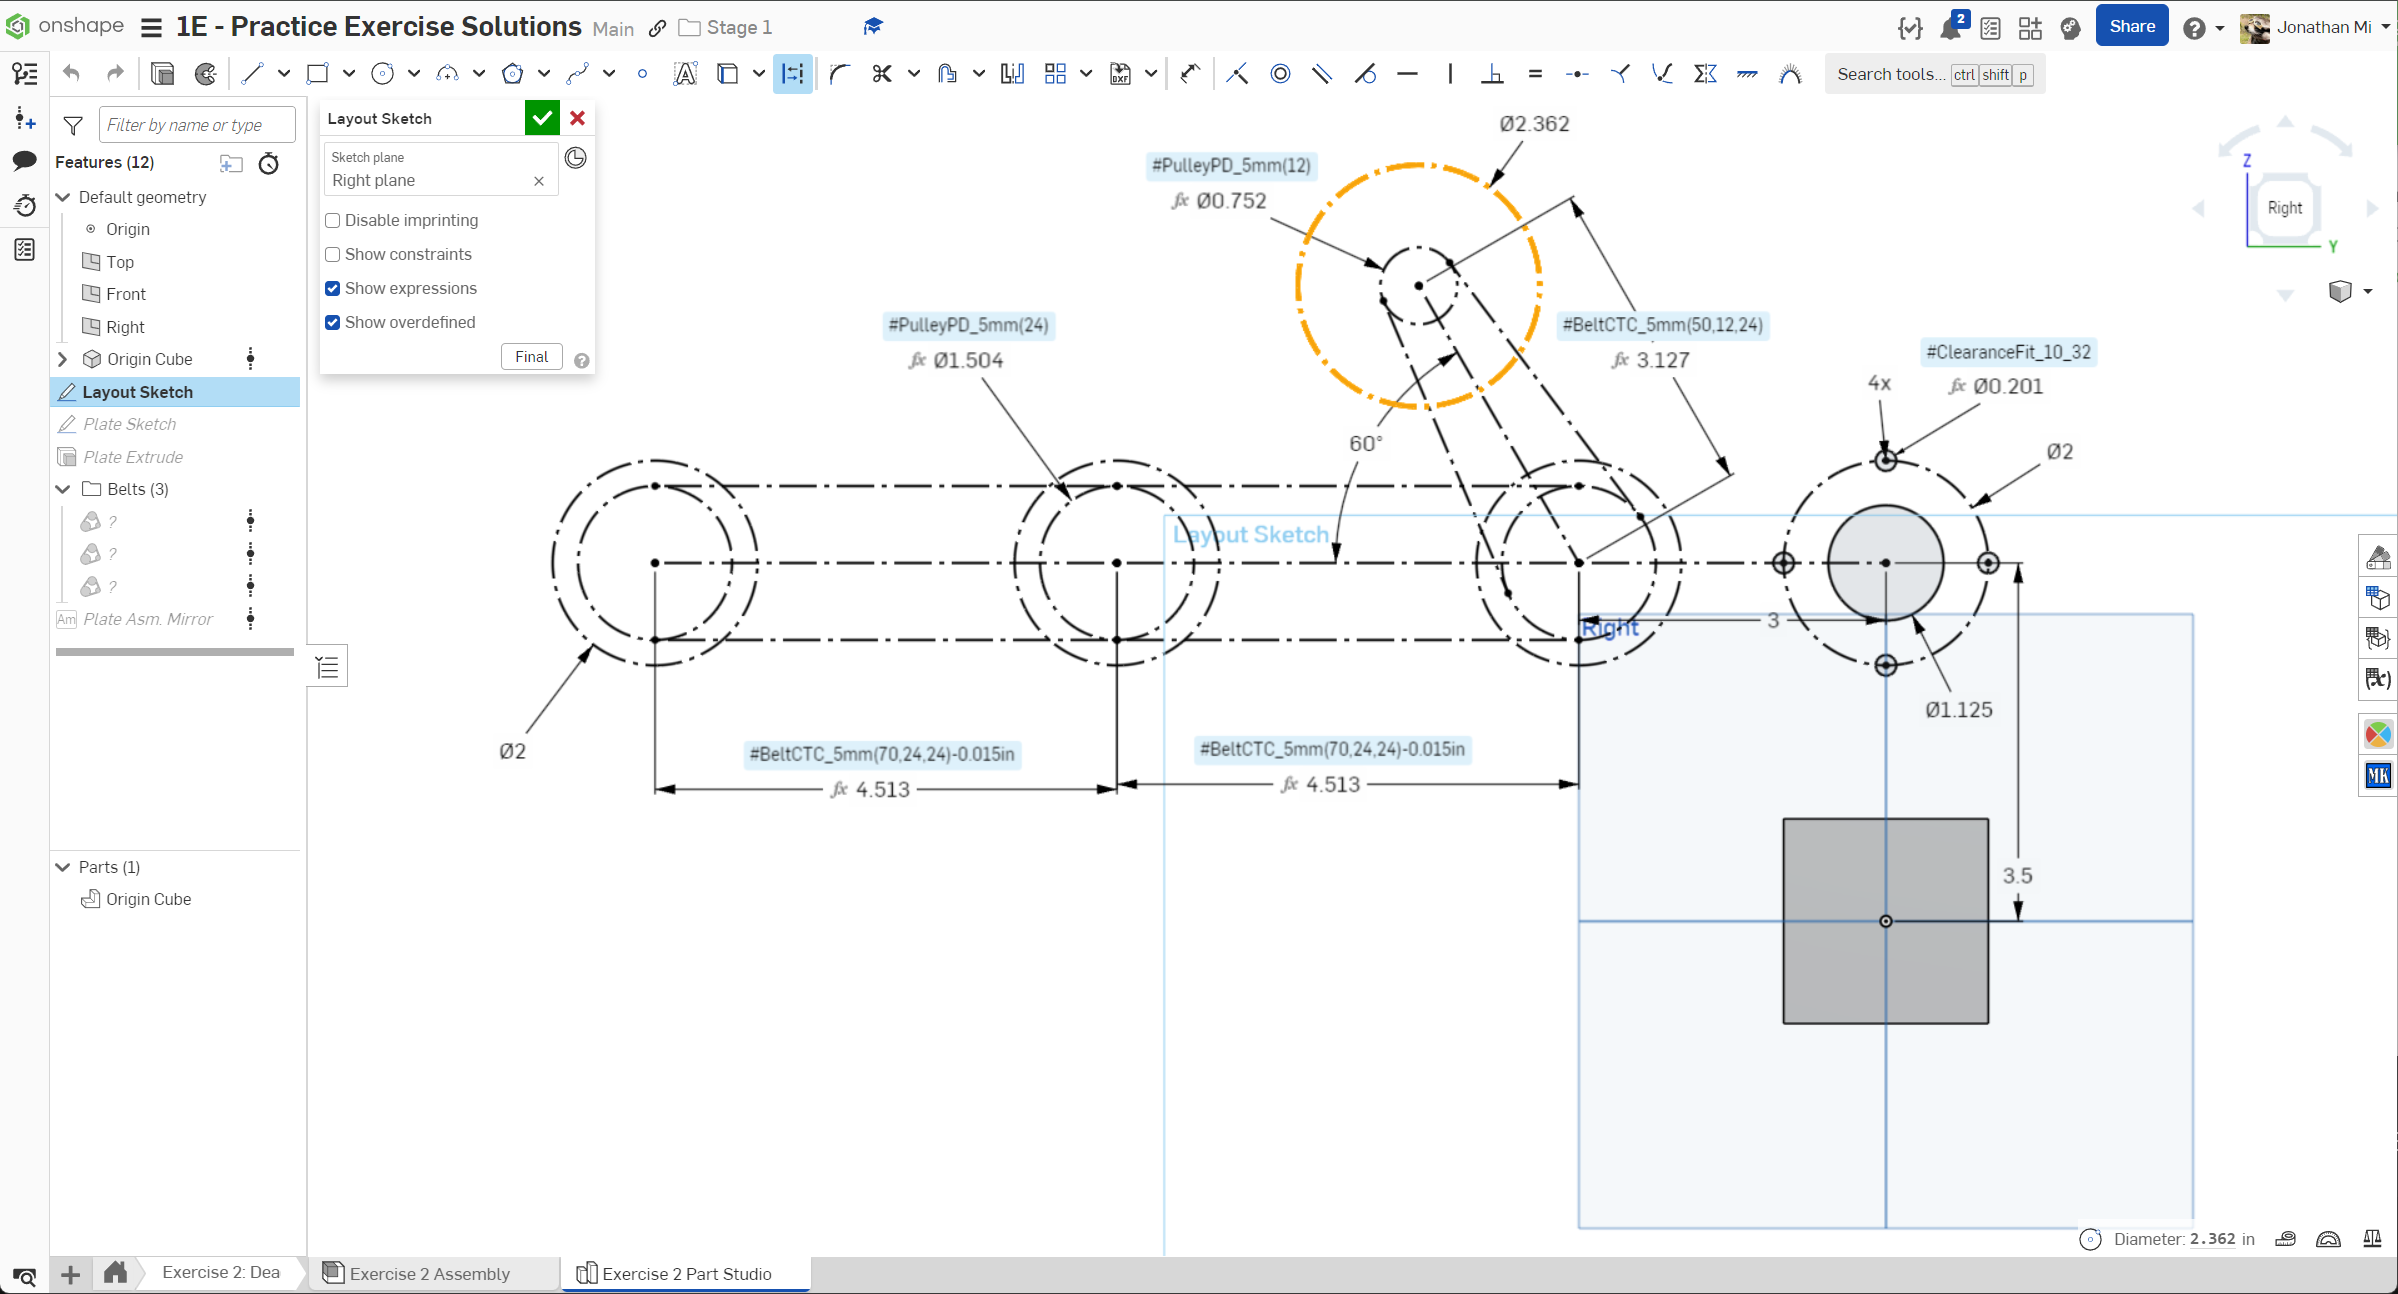
Task: Apply the Equal constraint tool
Action: (1535, 74)
